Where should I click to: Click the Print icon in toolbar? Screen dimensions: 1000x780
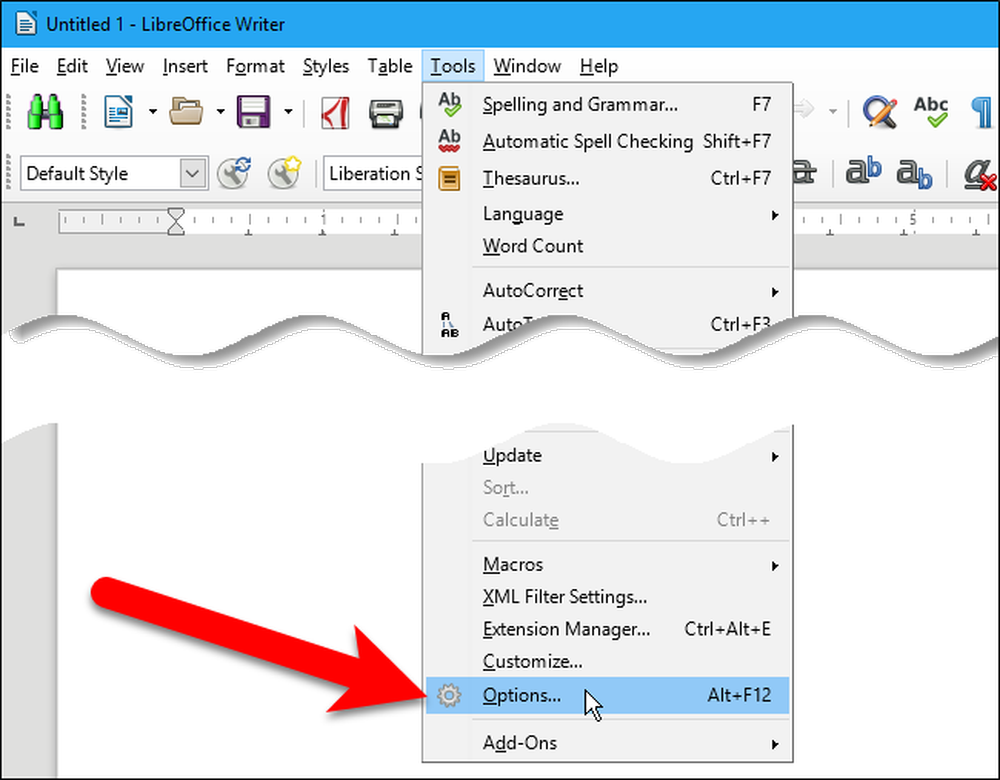386,114
